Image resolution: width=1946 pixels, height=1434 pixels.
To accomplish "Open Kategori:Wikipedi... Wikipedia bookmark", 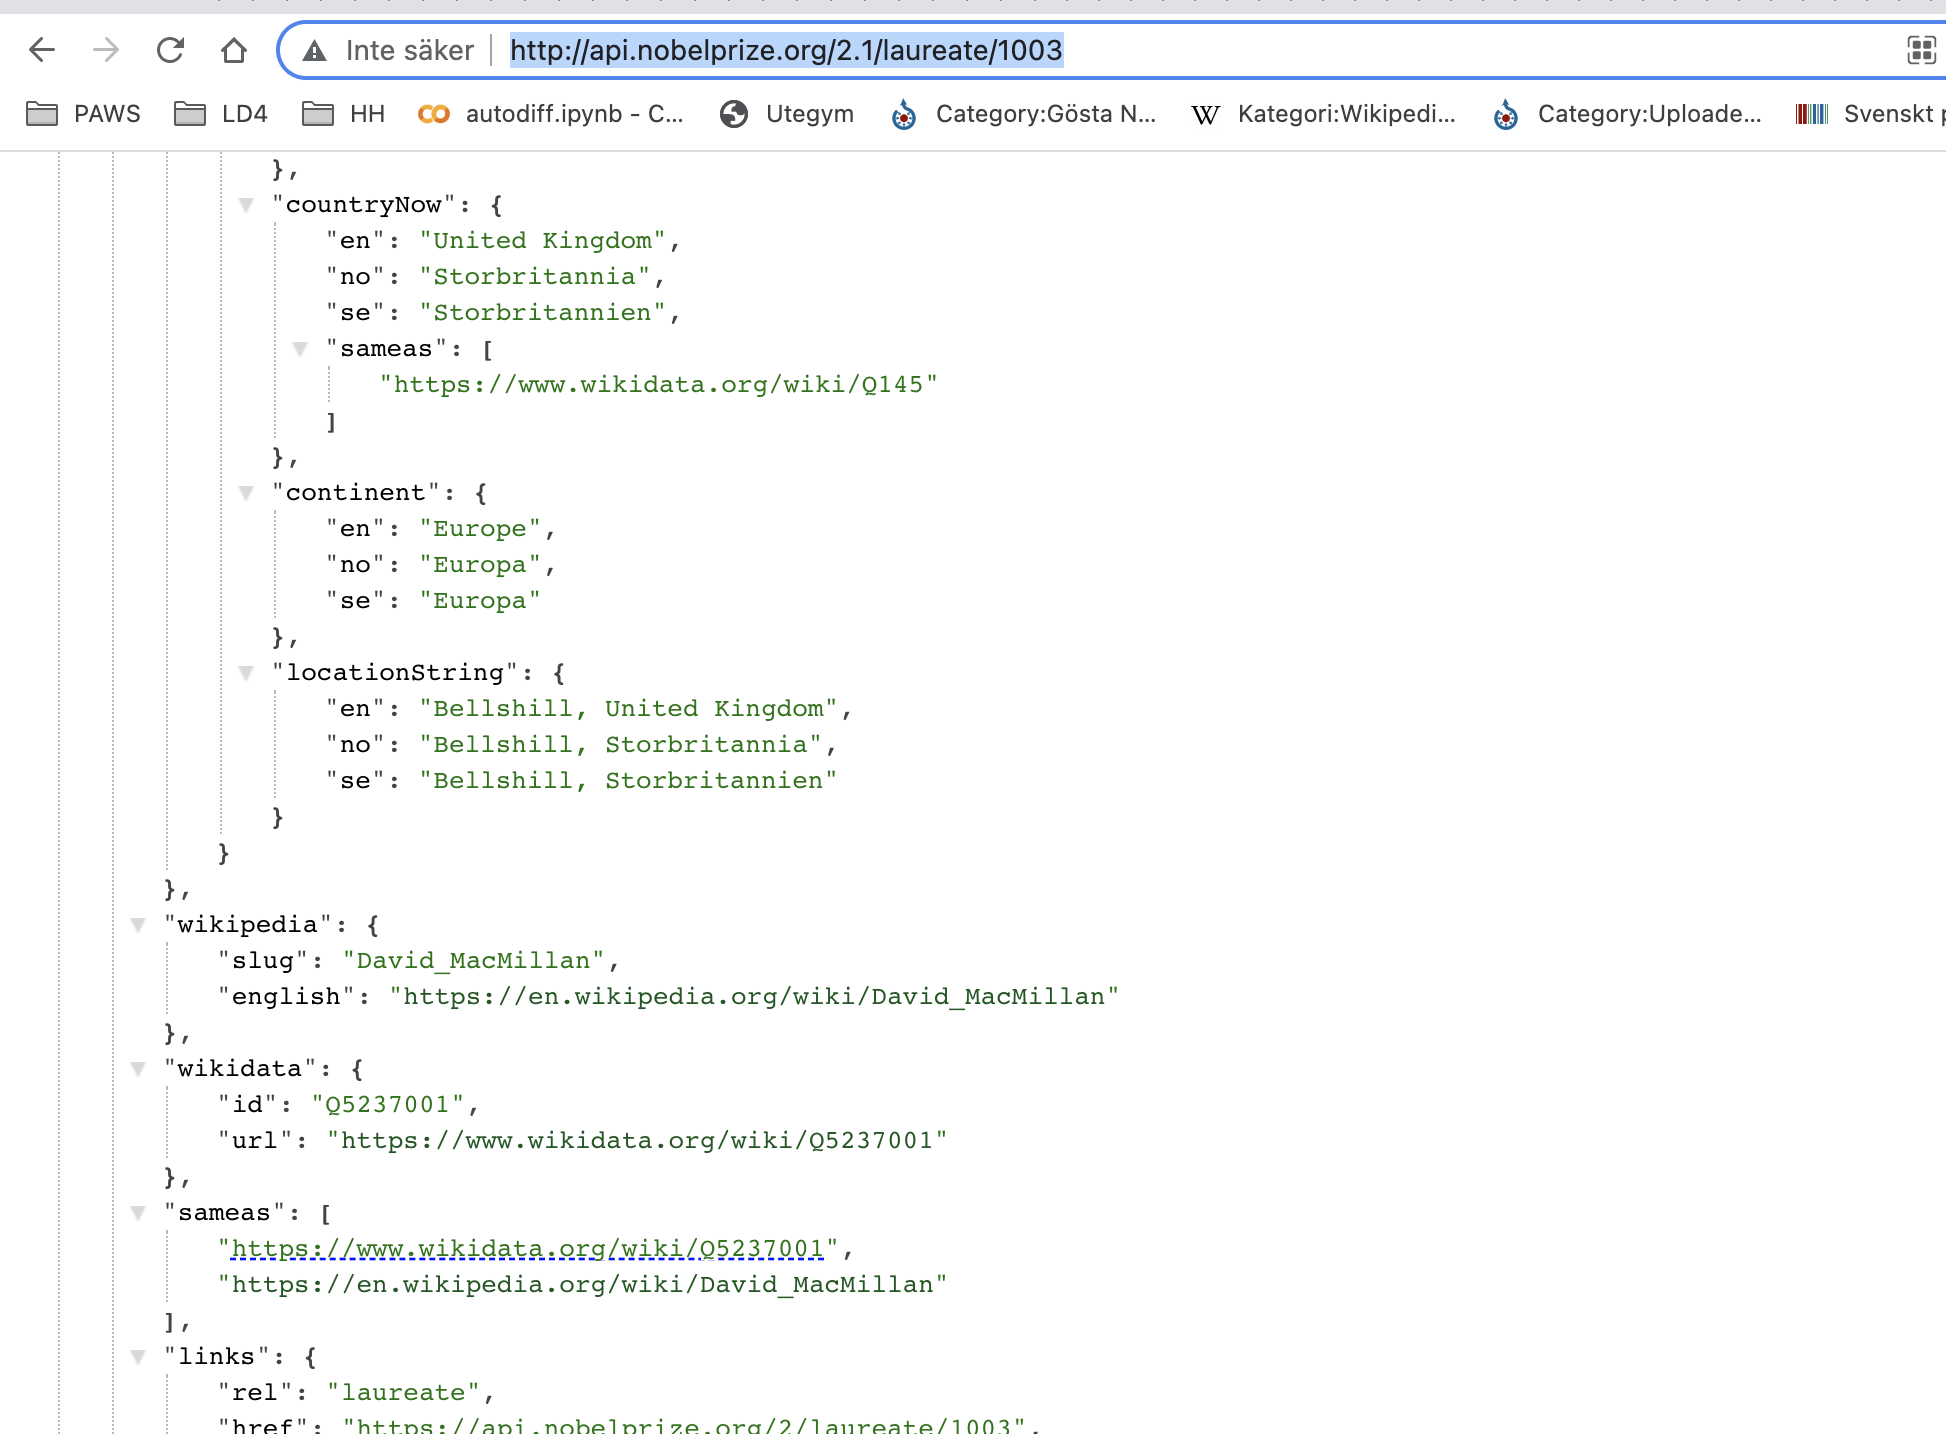I will (x=1324, y=114).
